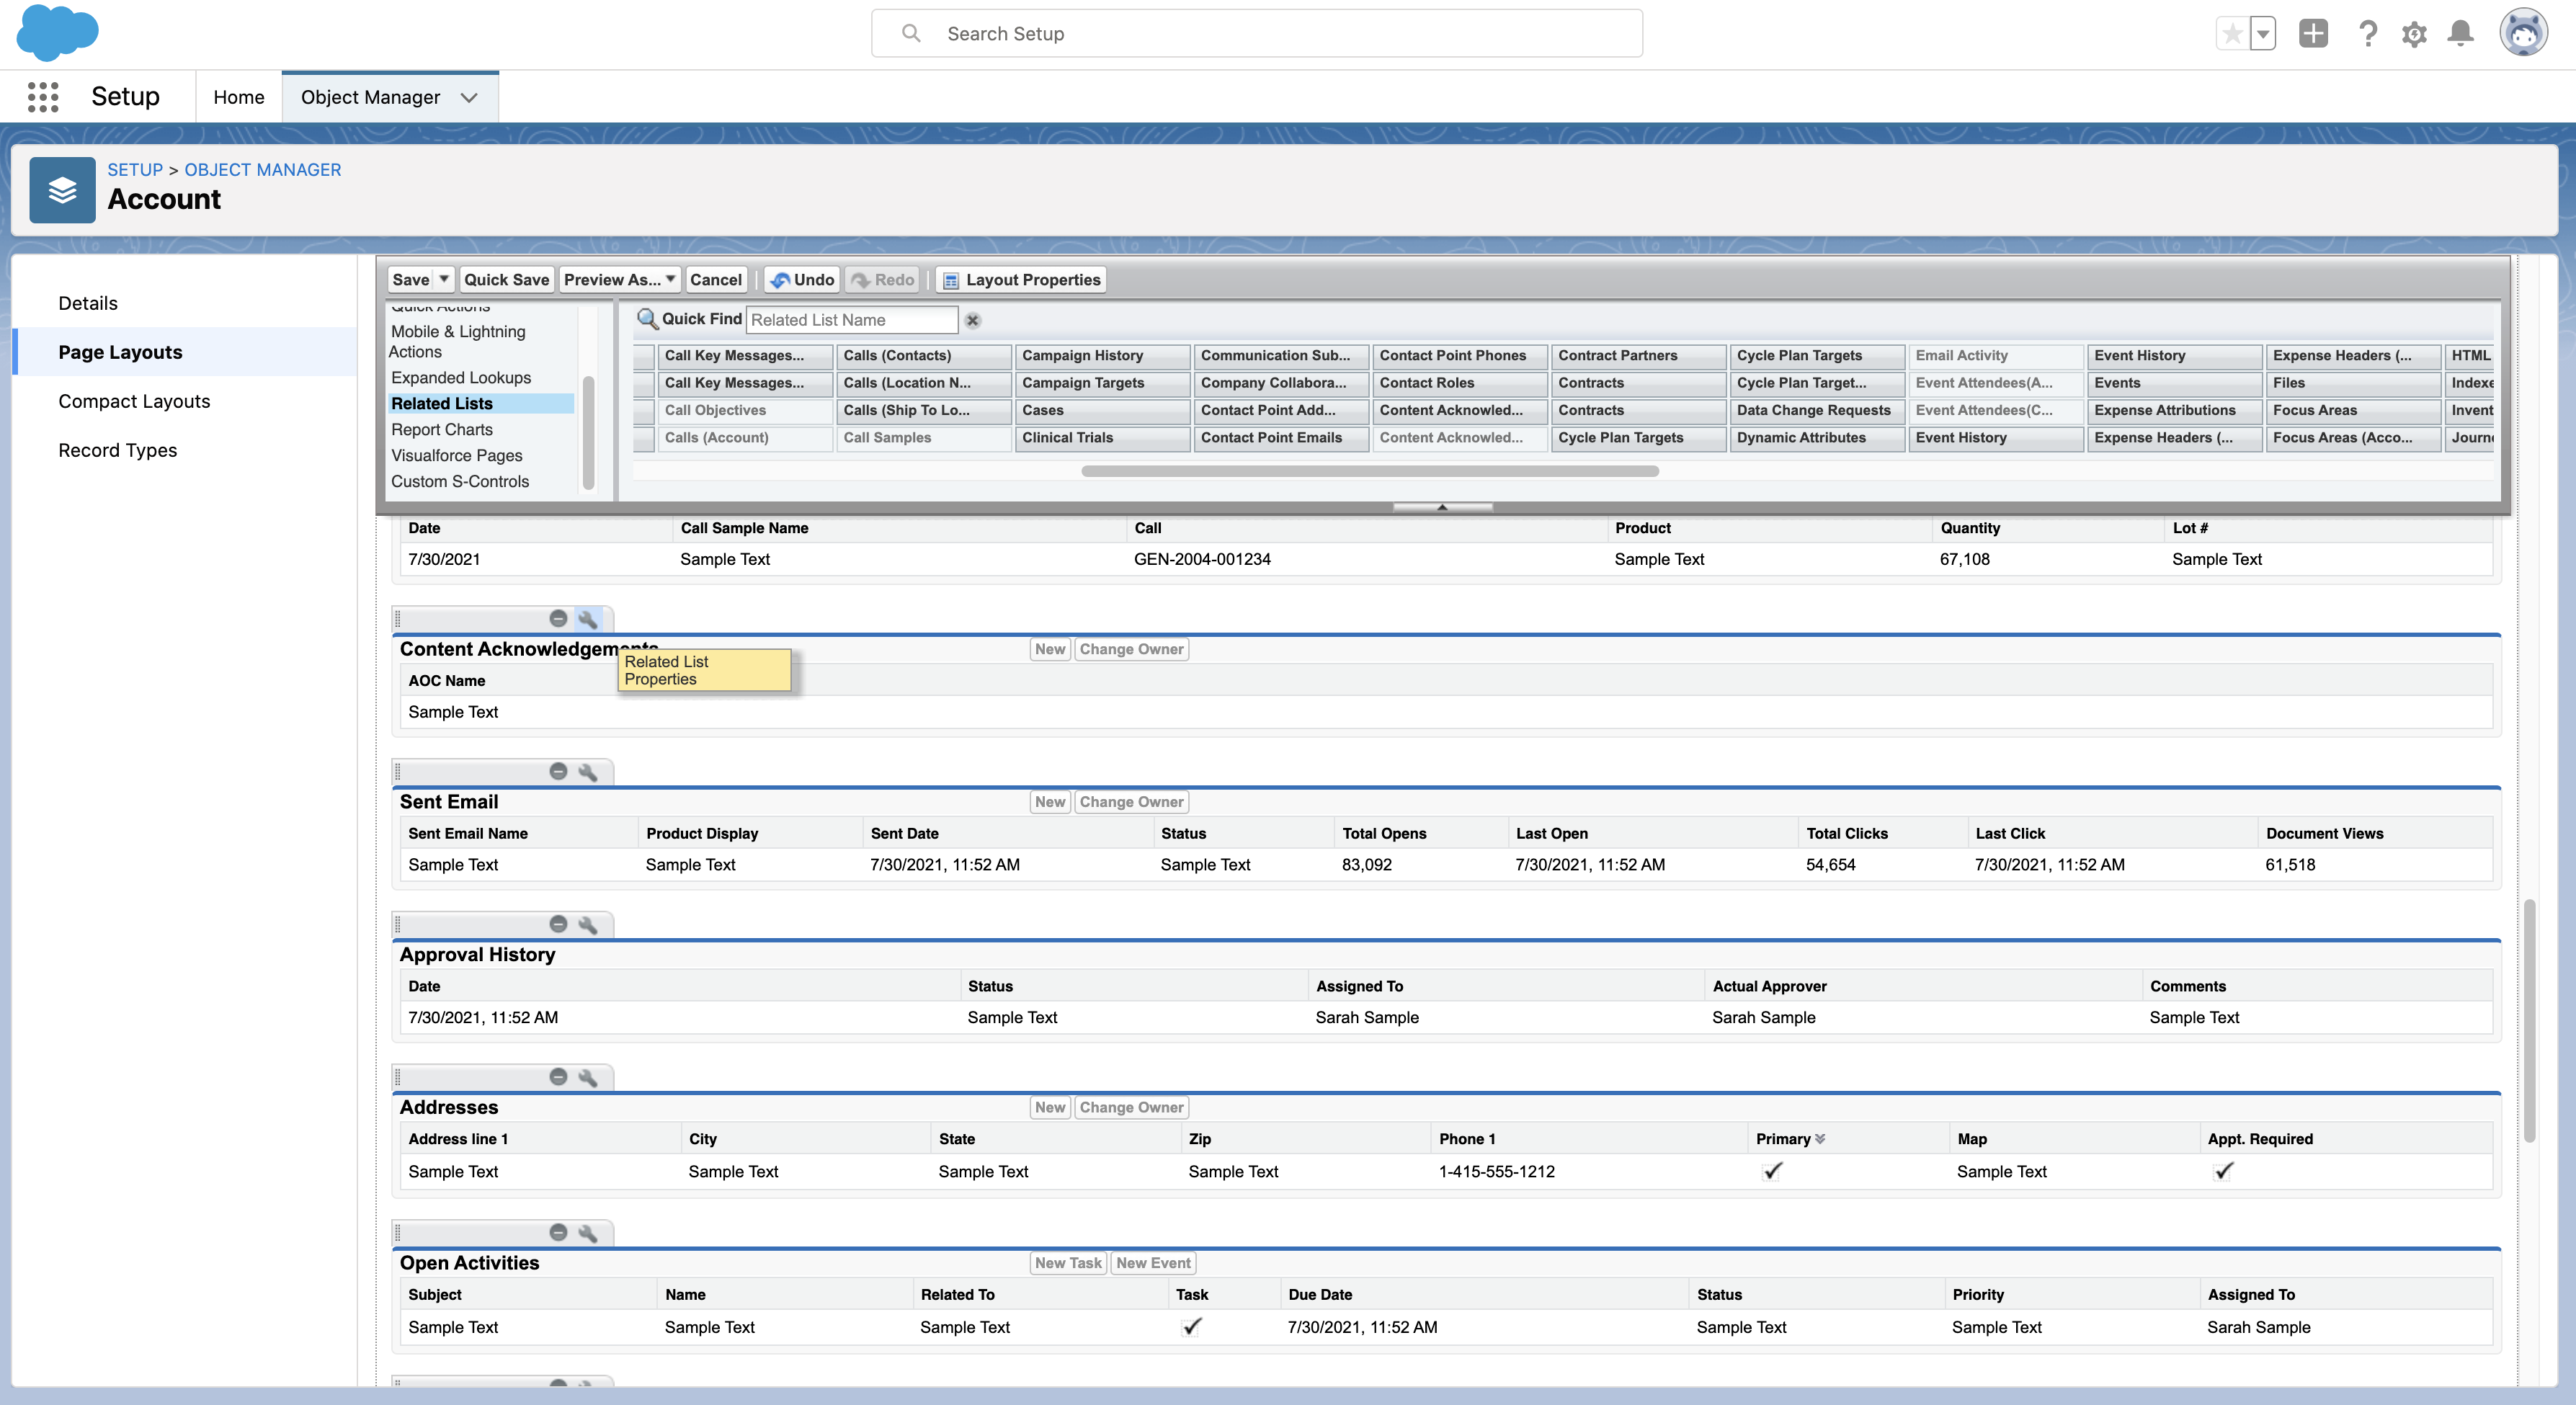Viewport: 2576px width, 1405px height.
Task: Open the Setup gear menu
Action: click(2414, 34)
